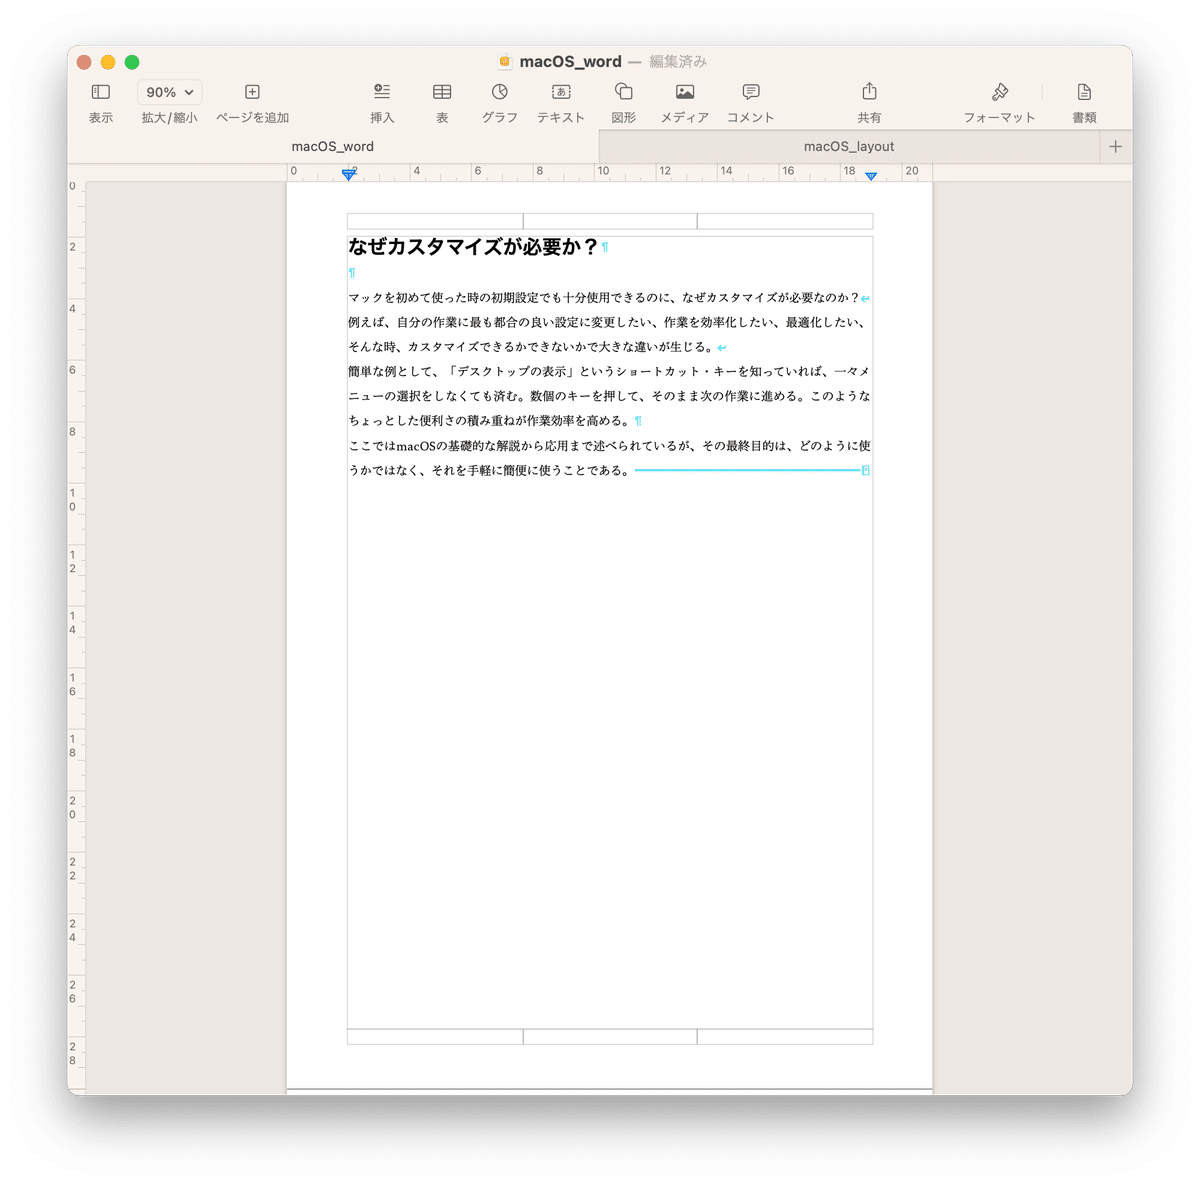
Task: Click the line starting 簡単な例として
Action: click(609, 371)
